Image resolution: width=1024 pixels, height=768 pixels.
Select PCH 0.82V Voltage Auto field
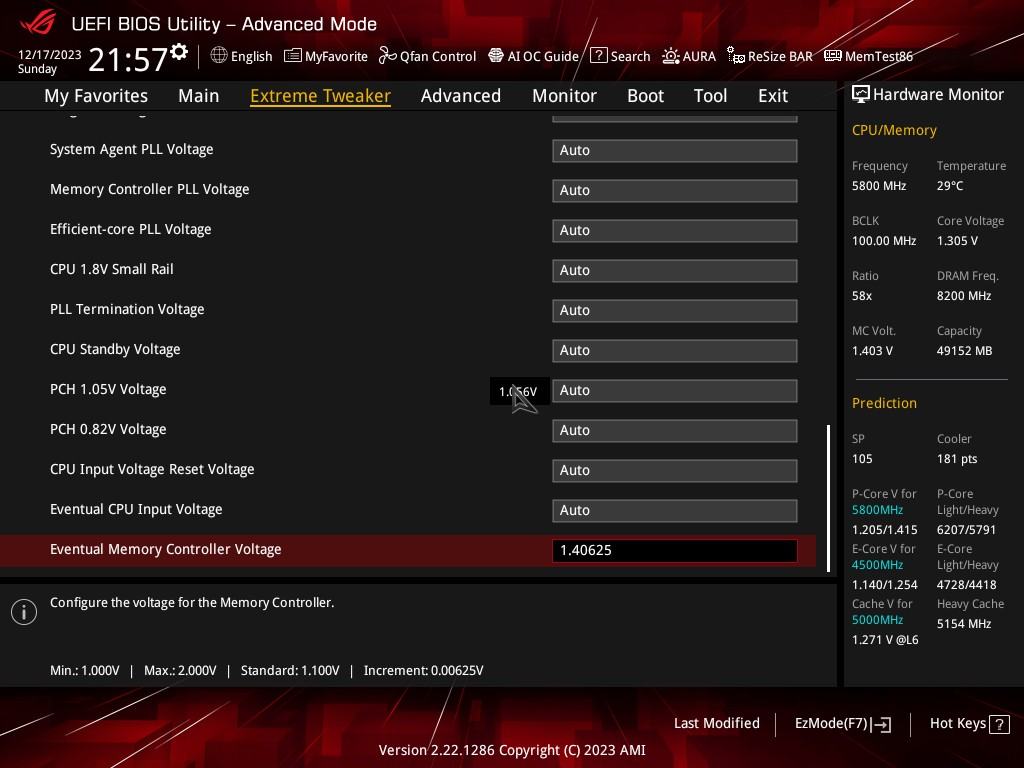click(x=675, y=430)
